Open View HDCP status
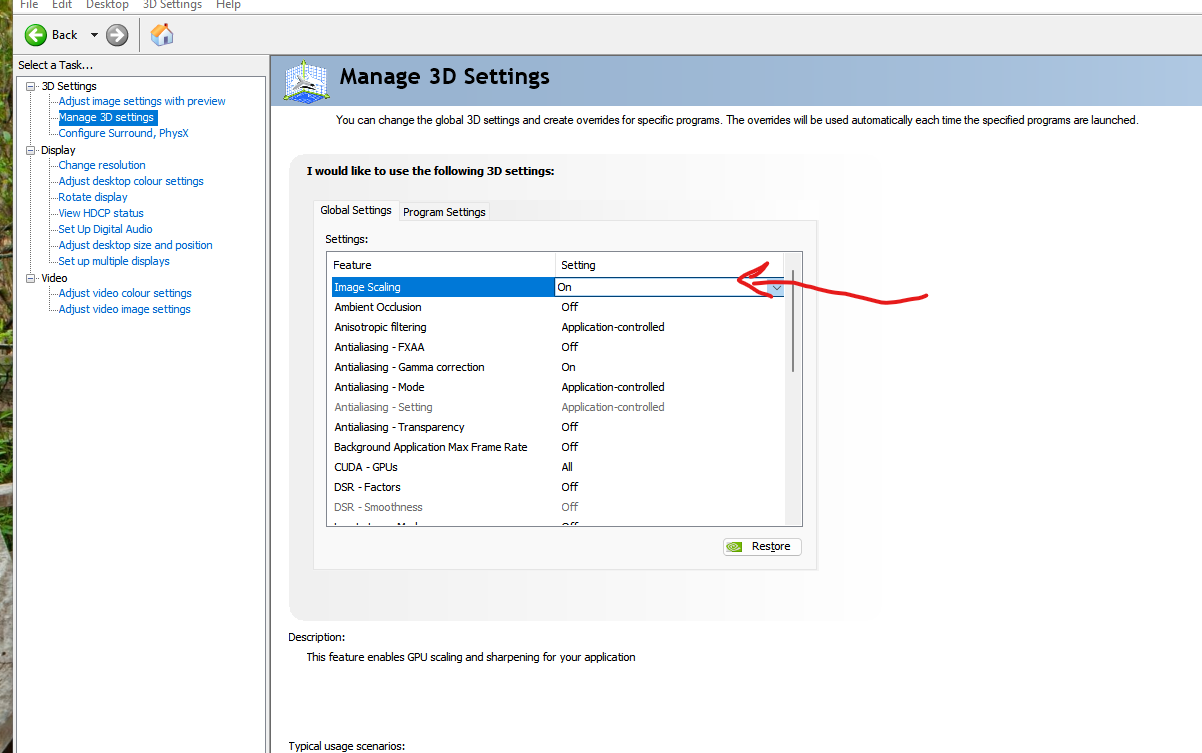The height and width of the screenshot is (753, 1202). point(101,213)
